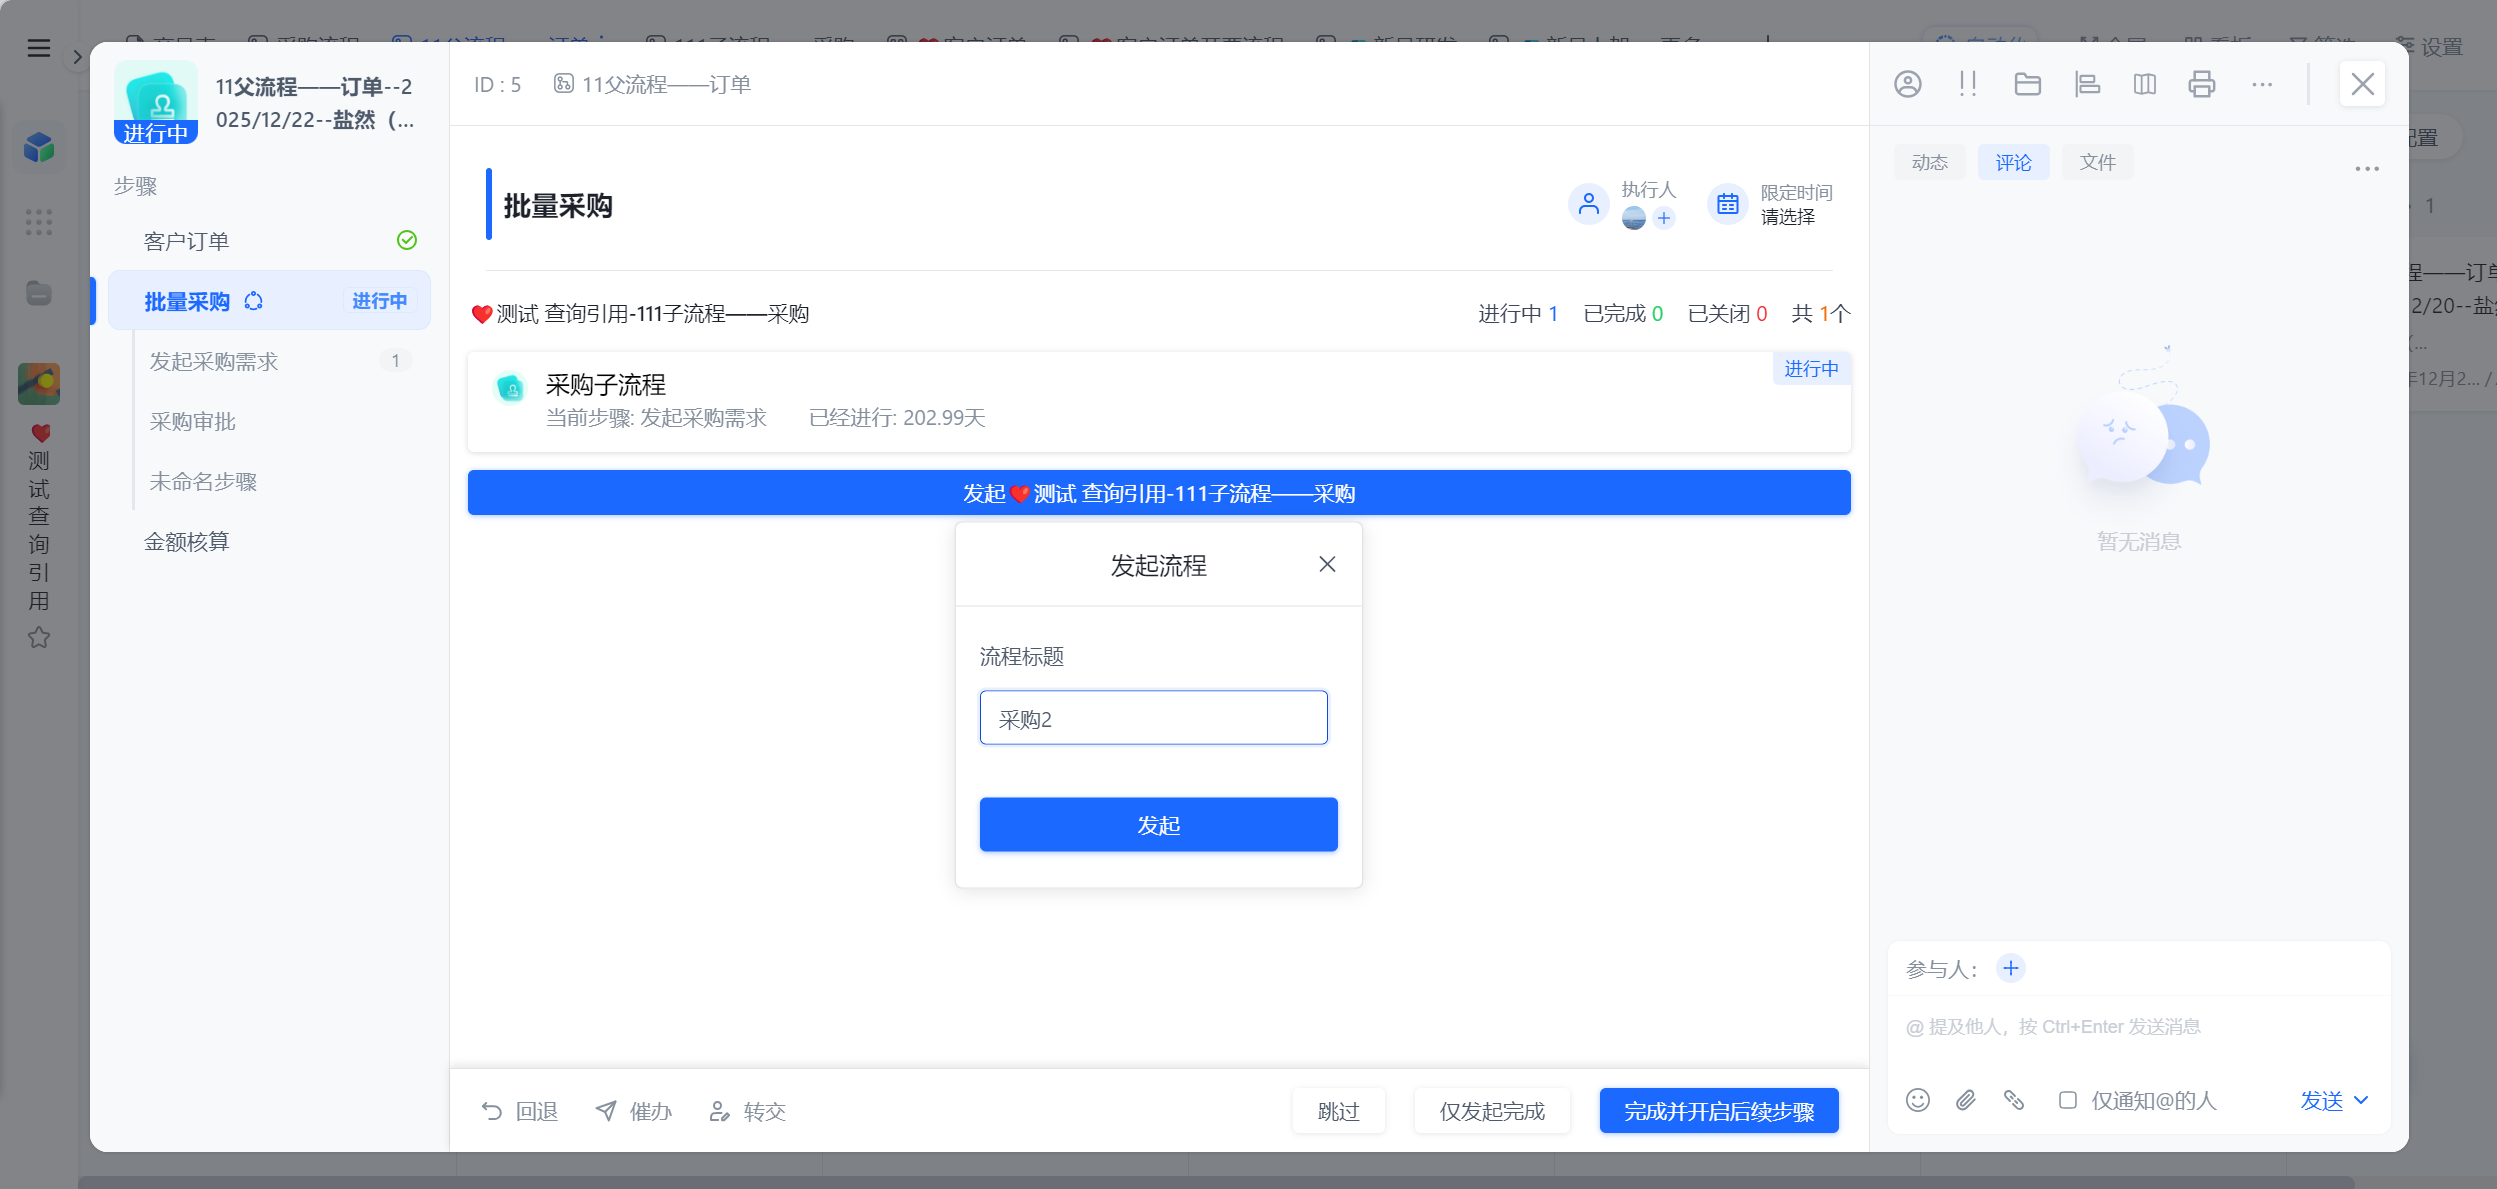
Task: Click the 回退 action
Action: [x=519, y=1111]
